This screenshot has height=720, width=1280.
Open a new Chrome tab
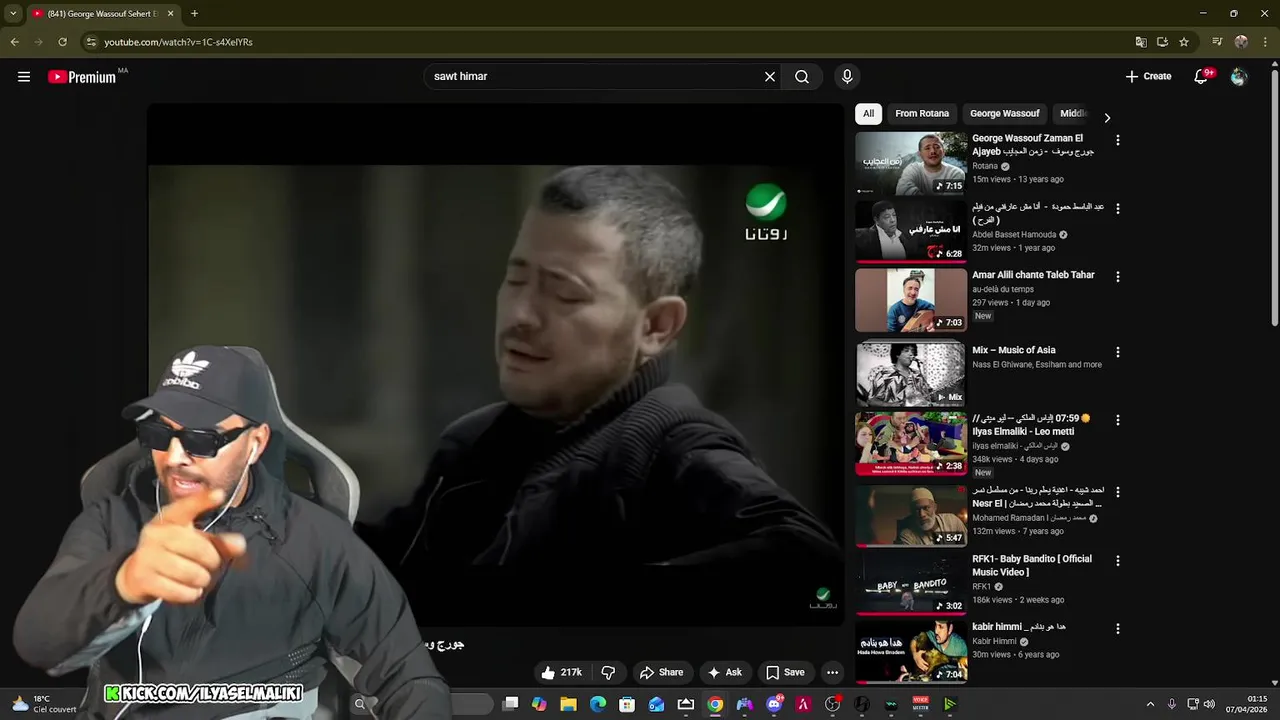(x=194, y=14)
